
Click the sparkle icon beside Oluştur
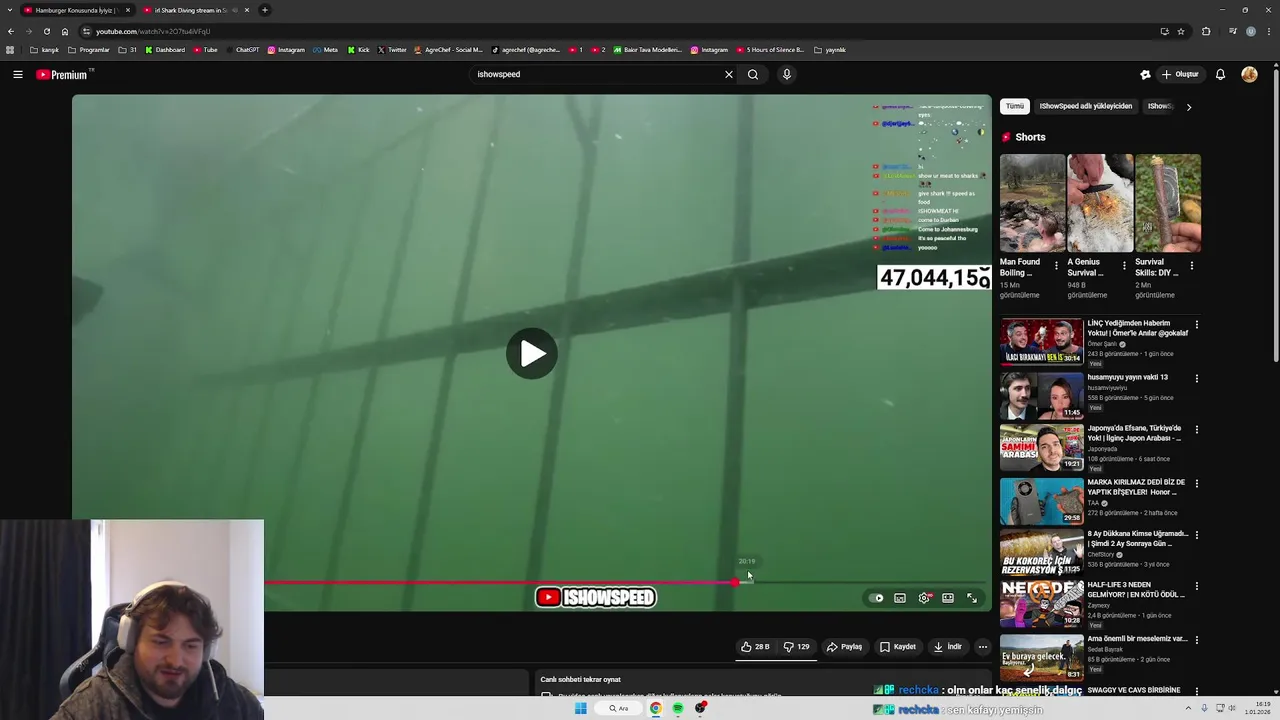[1145, 74]
